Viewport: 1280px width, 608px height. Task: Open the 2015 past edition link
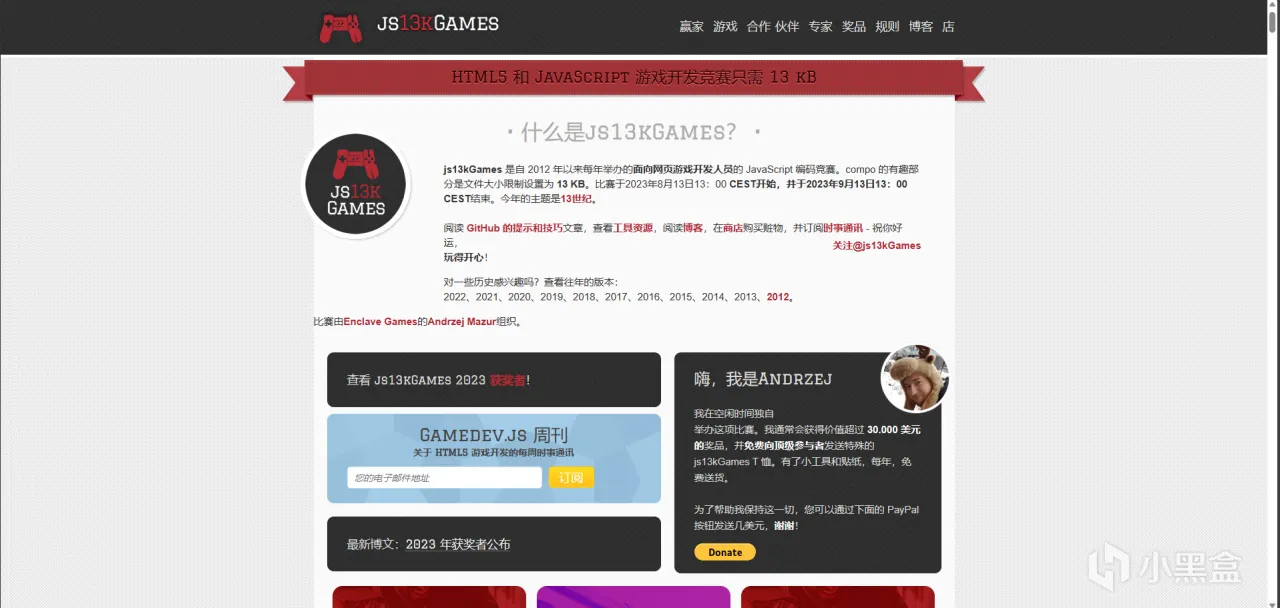click(681, 297)
